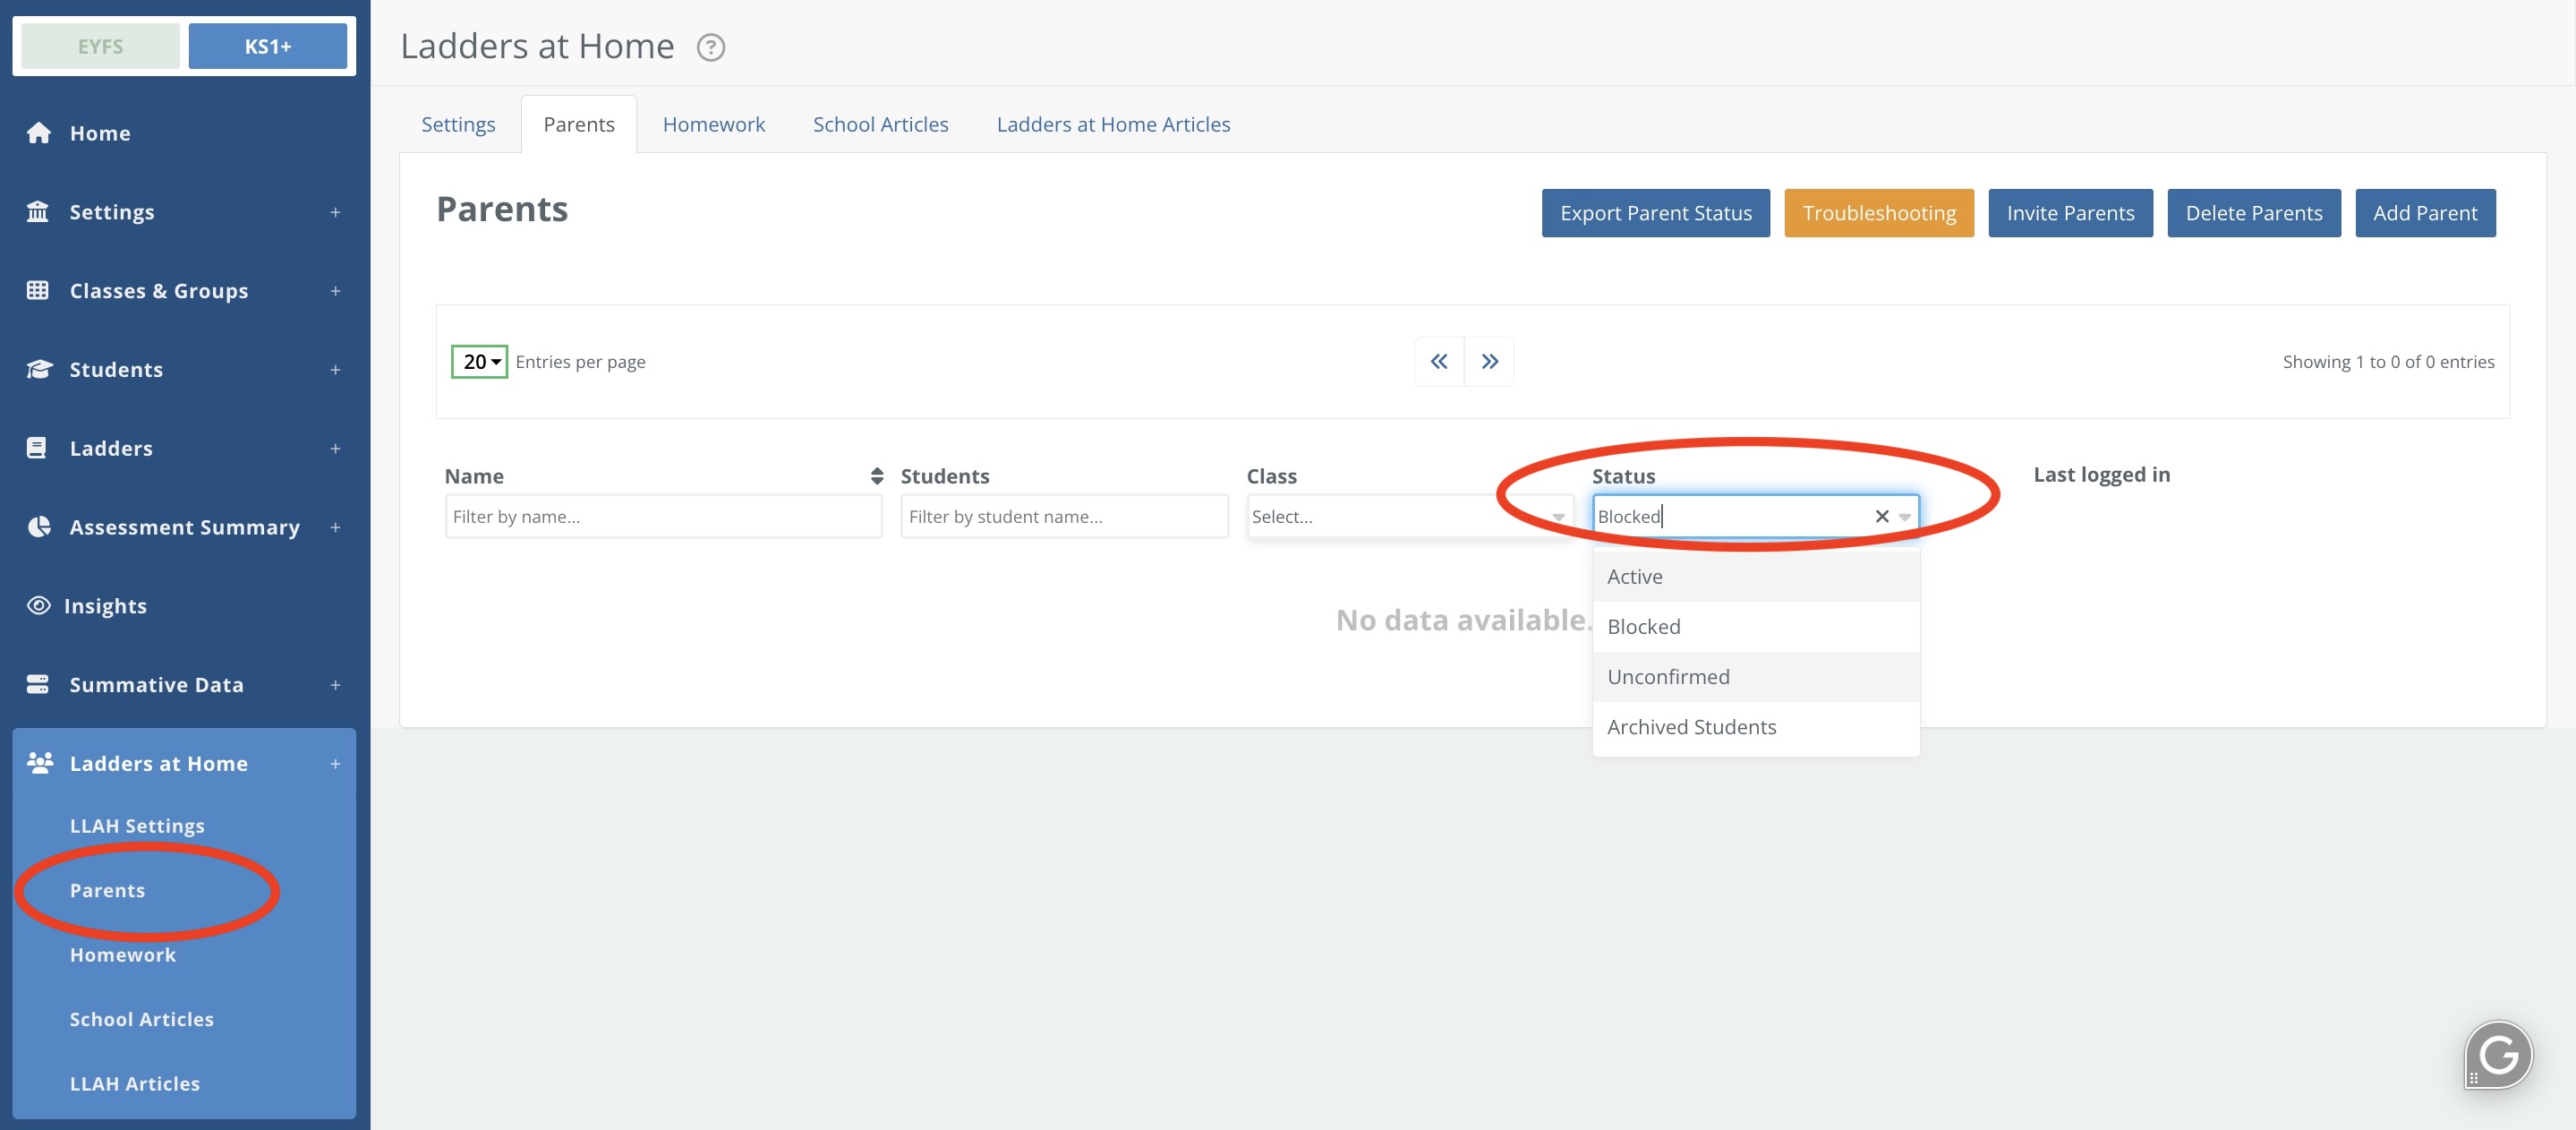Switch to the Homework tab
Screen dimensions: 2576x1130
(x=713, y=125)
